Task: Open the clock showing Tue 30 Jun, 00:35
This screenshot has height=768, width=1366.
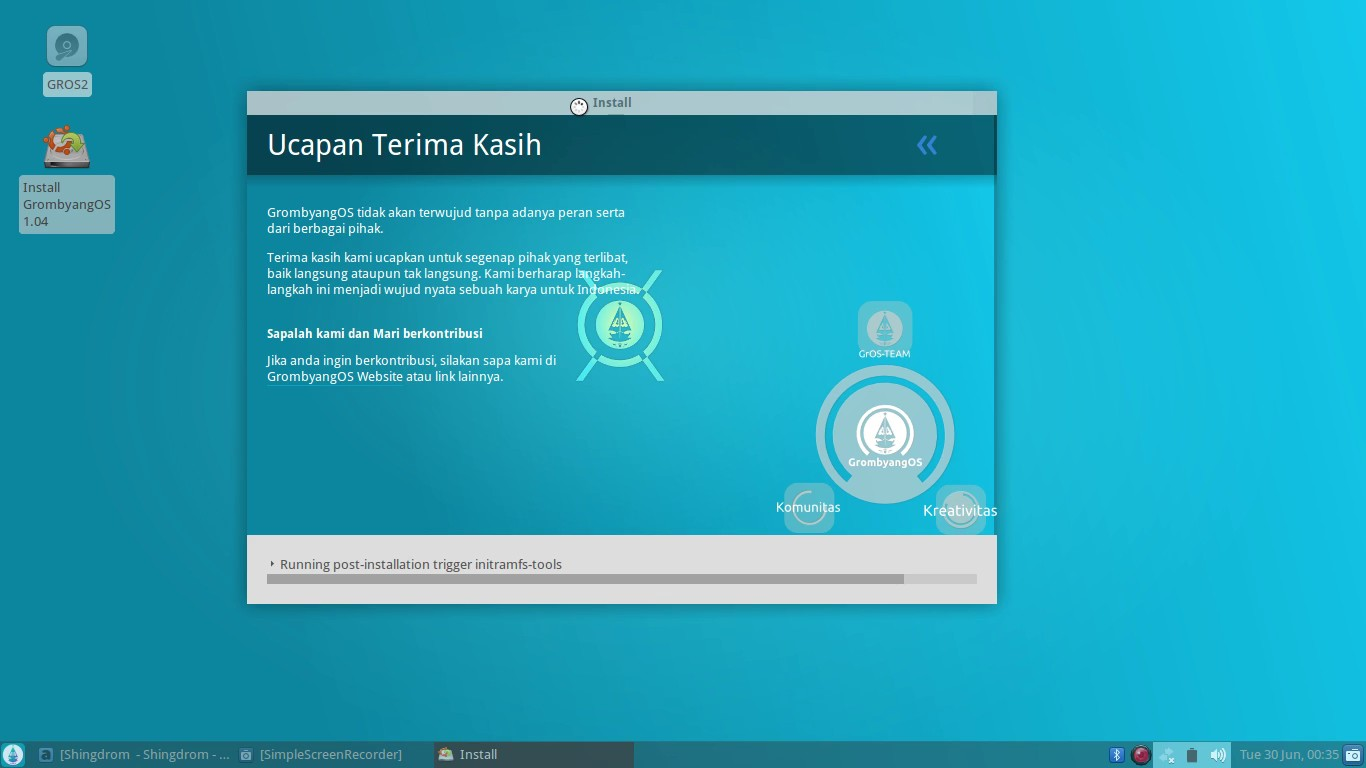Action: (1289, 755)
